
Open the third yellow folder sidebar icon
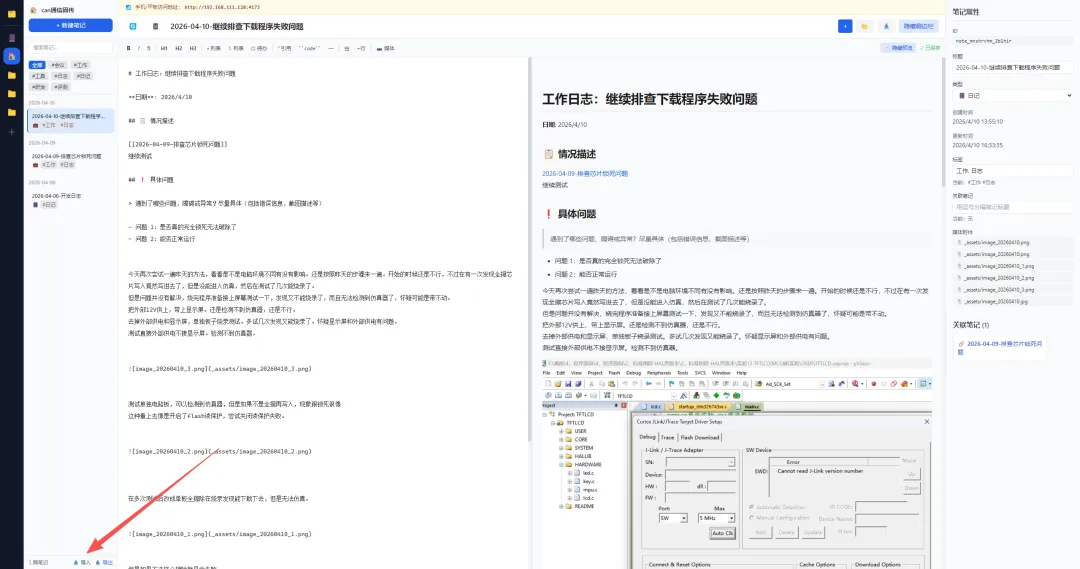click(x=12, y=94)
